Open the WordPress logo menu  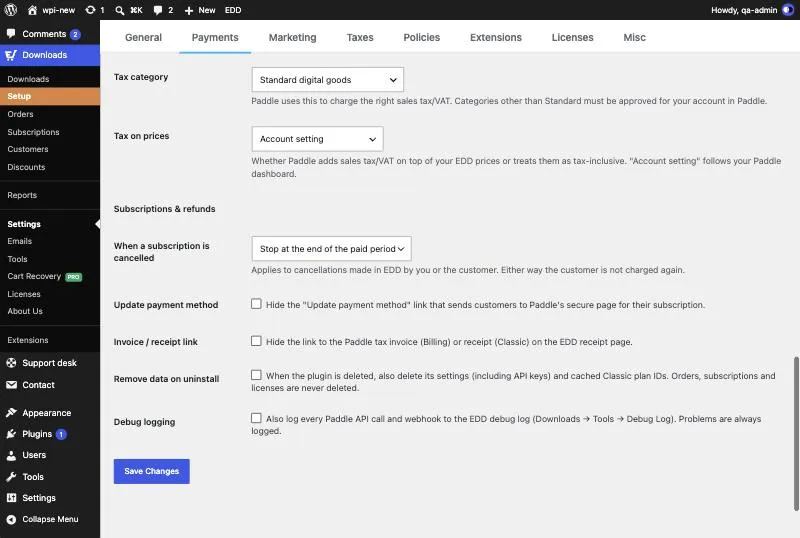click(11, 10)
